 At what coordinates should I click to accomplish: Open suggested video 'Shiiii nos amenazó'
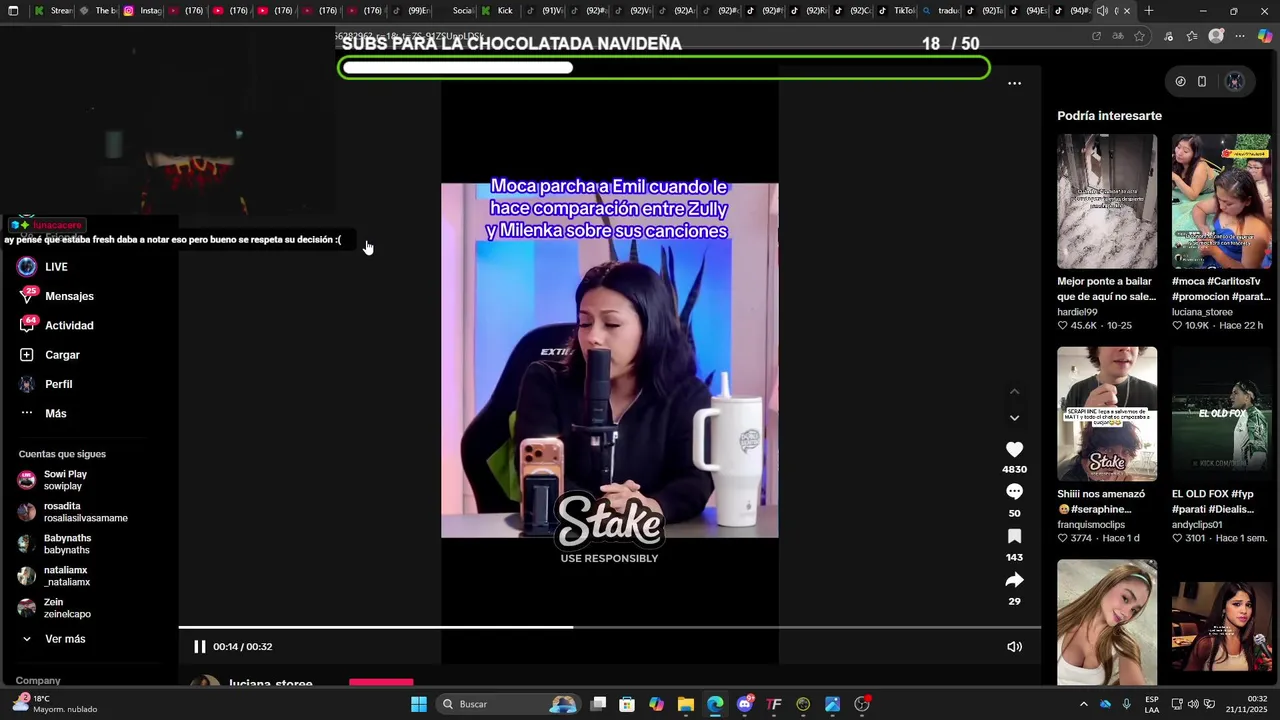point(1107,414)
